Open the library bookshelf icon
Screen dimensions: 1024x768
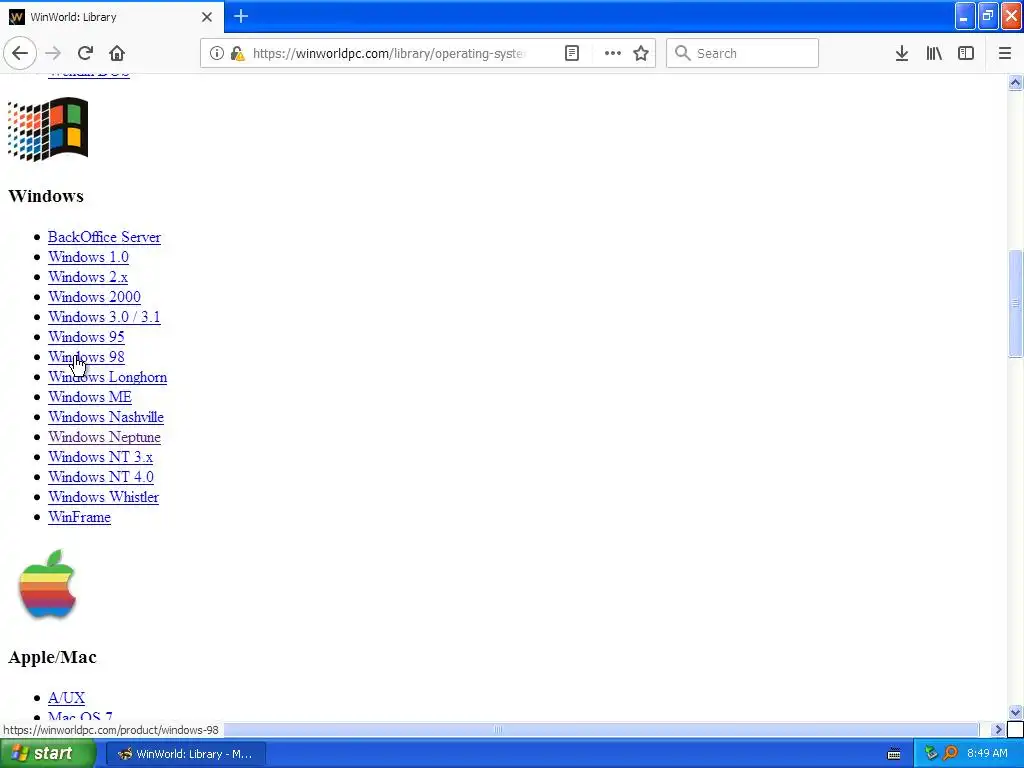pos(934,53)
